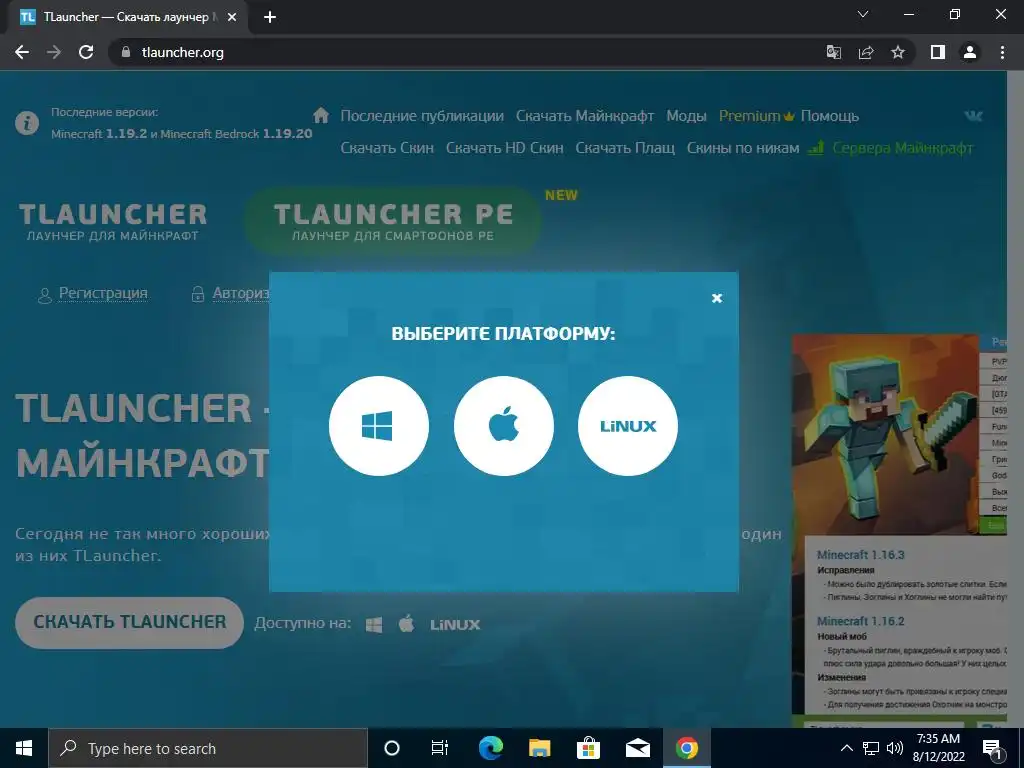Open the Помощь menu item

(x=829, y=116)
